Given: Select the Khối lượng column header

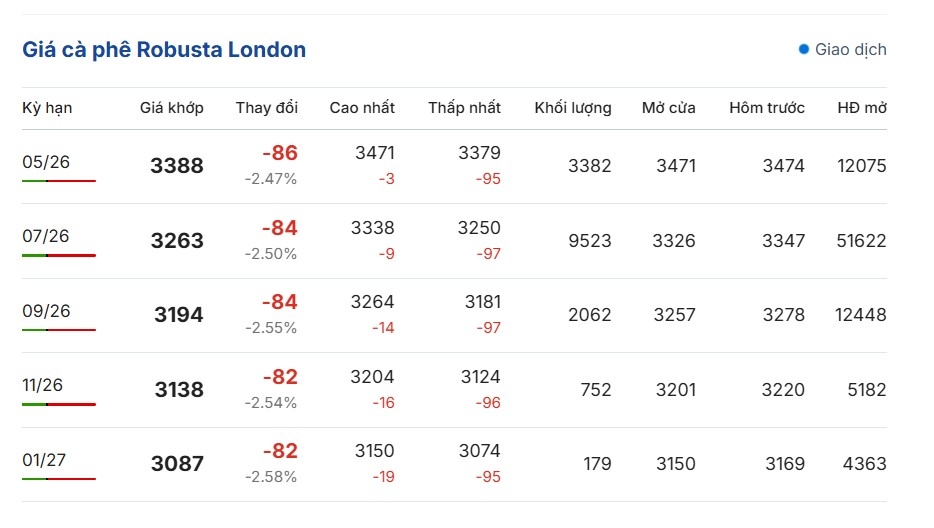Looking at the screenshot, I should click(x=573, y=108).
